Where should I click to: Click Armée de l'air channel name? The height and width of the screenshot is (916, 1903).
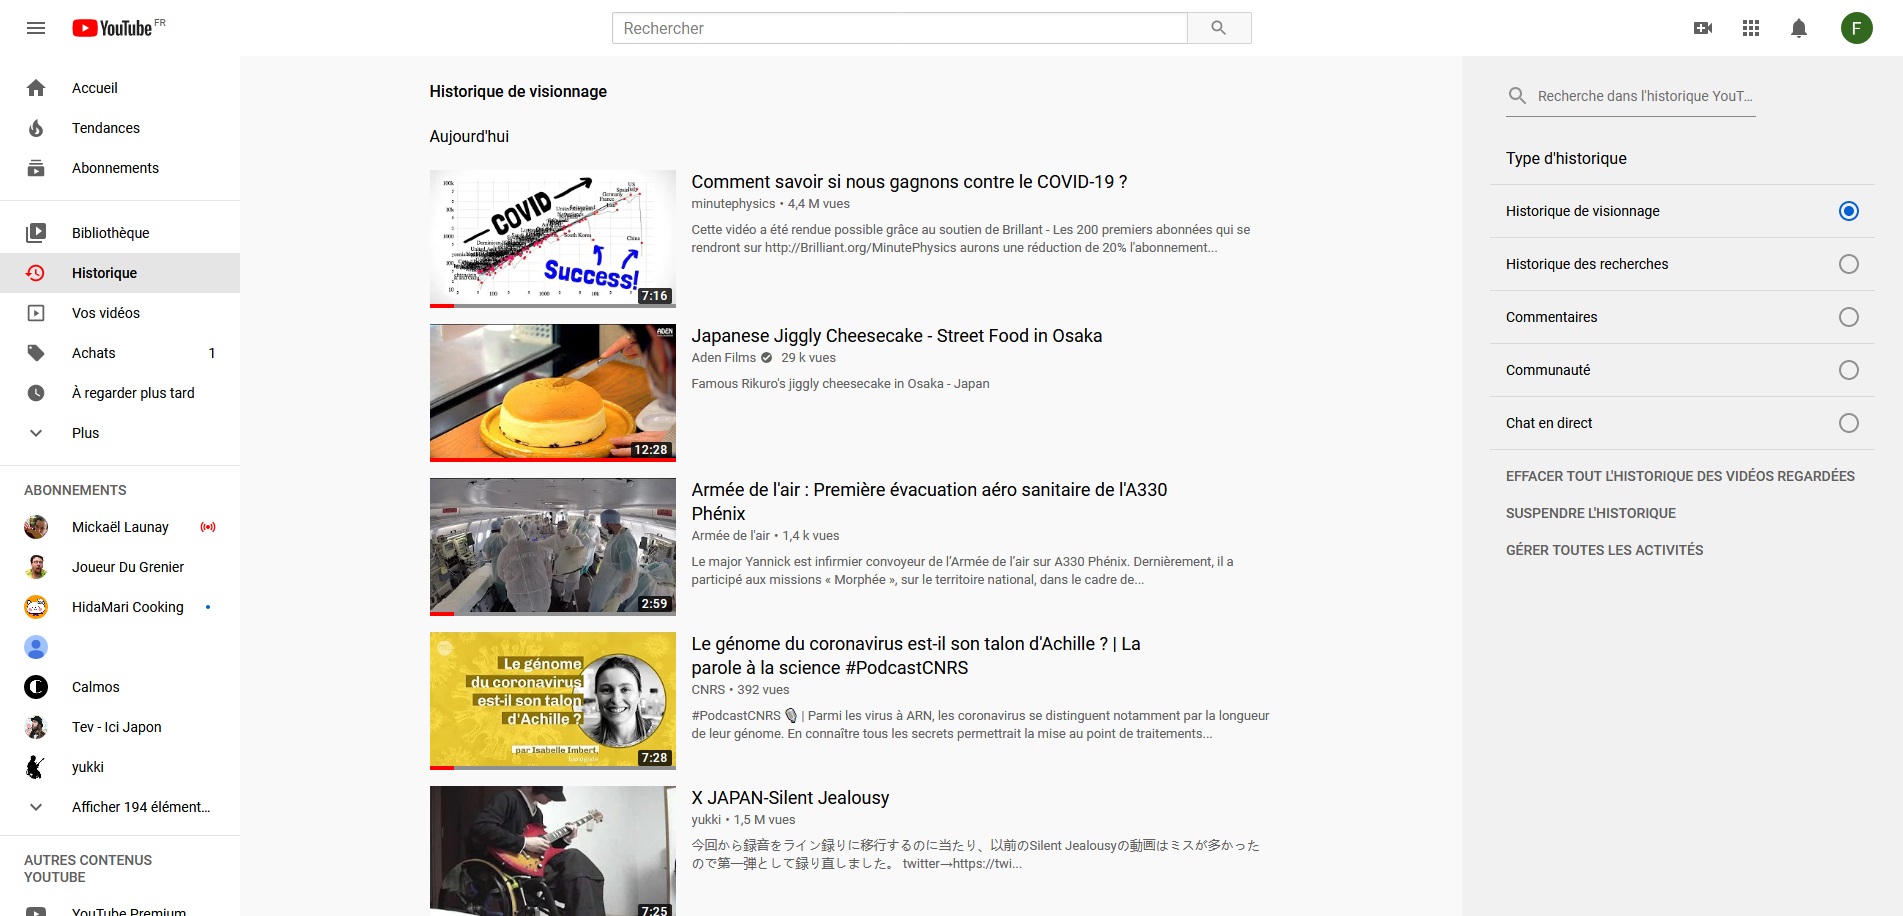click(x=731, y=536)
